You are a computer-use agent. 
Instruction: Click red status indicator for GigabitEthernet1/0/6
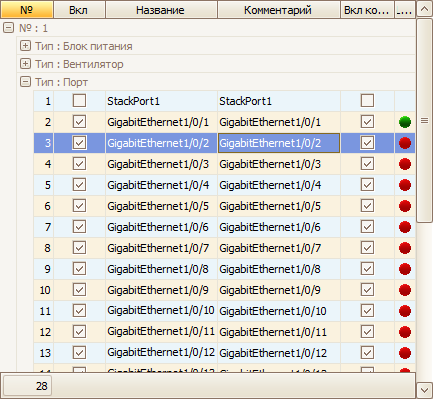coord(405,227)
